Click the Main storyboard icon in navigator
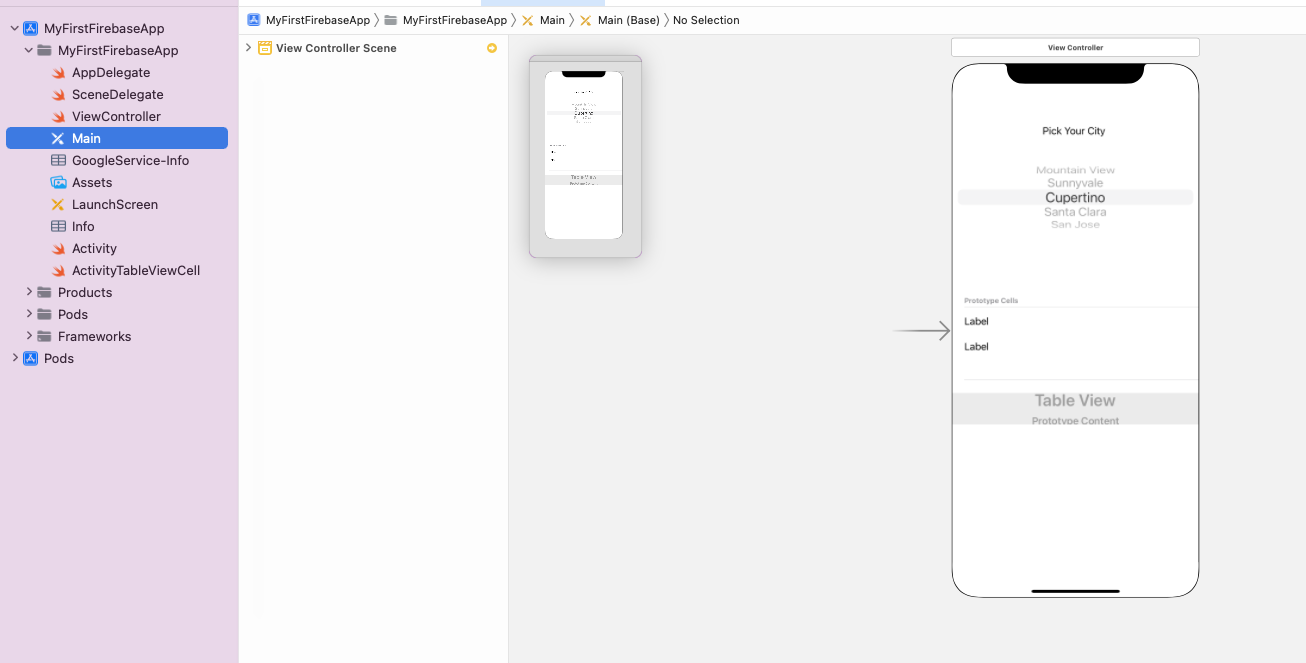The image size is (1306, 663). click(58, 139)
